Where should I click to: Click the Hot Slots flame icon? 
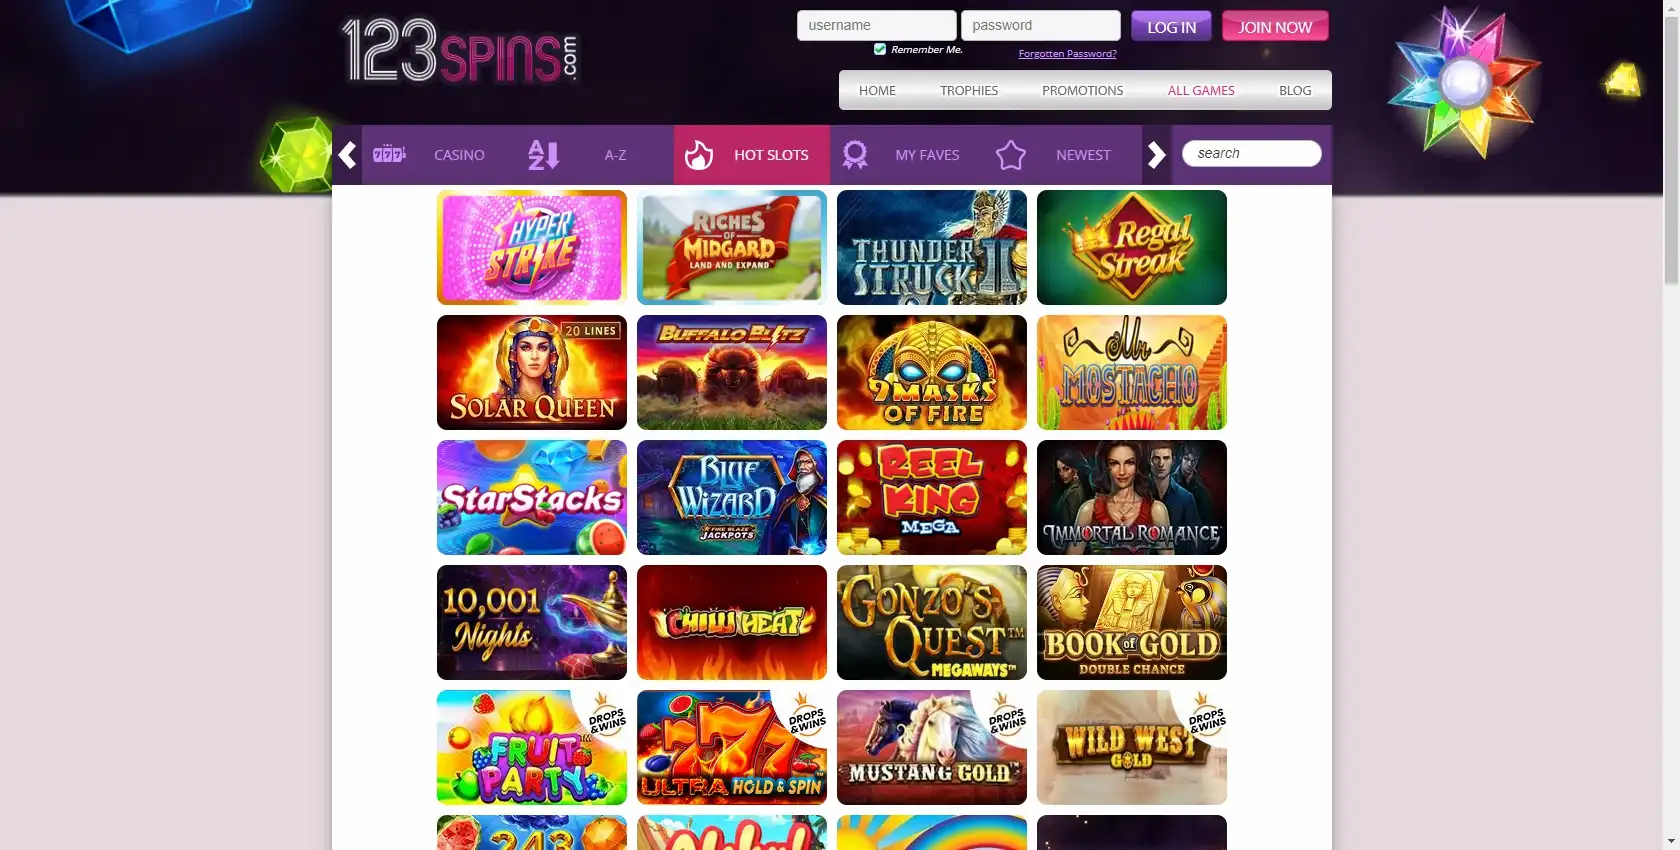(x=699, y=155)
